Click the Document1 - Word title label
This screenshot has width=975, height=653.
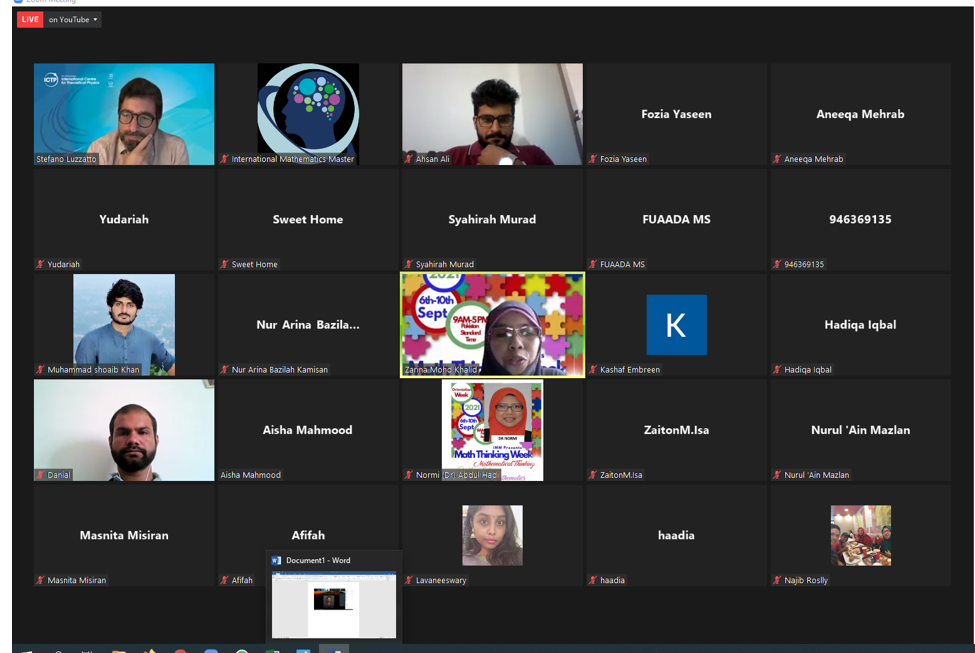pyautogui.click(x=318, y=560)
